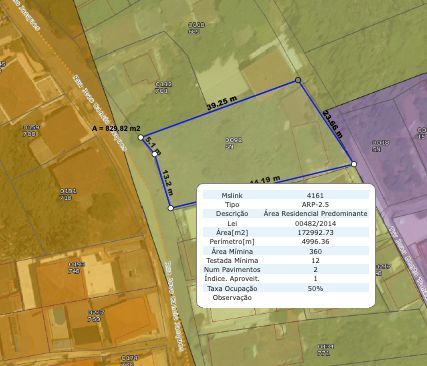
Task: Select the bottom-left vertex below 13.2 m edge
Action: pyautogui.click(x=171, y=208)
